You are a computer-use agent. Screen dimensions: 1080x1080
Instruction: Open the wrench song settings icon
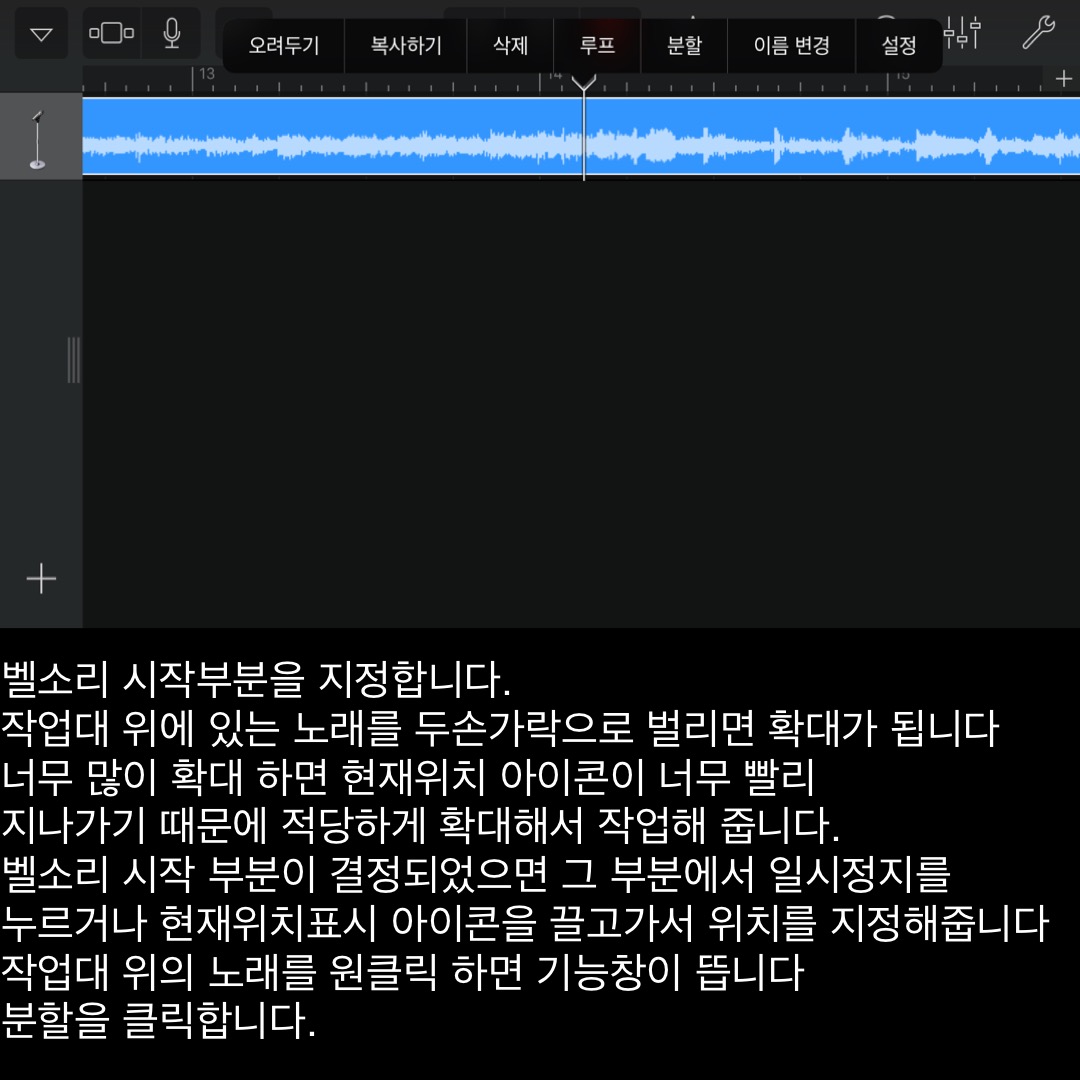click(1039, 33)
